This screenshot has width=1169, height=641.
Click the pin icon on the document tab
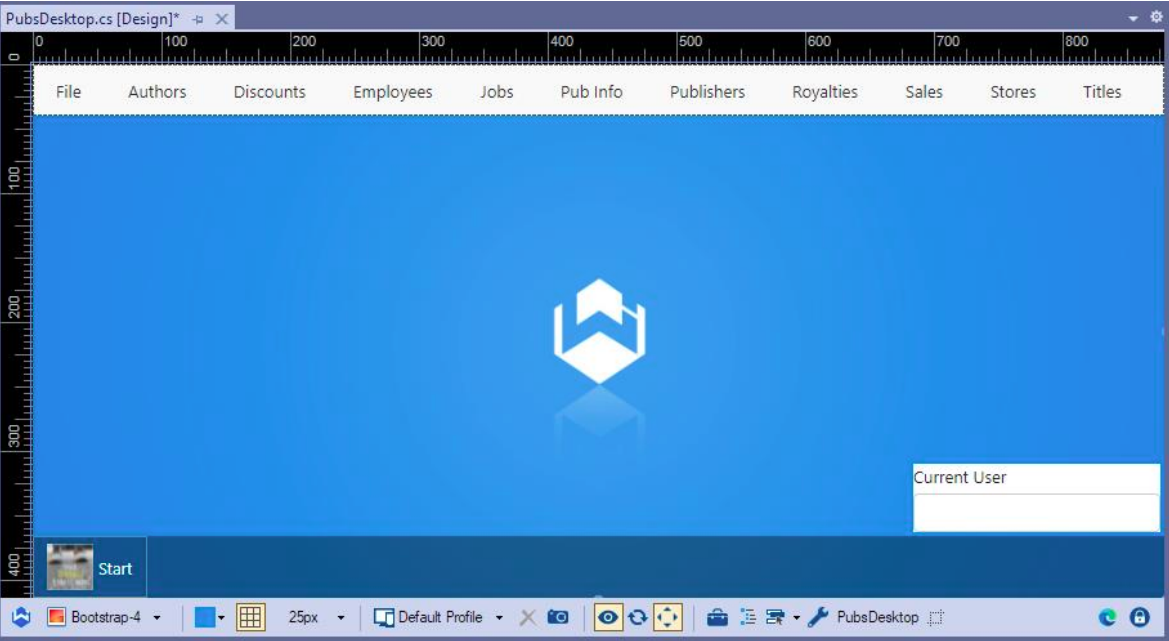[198, 19]
